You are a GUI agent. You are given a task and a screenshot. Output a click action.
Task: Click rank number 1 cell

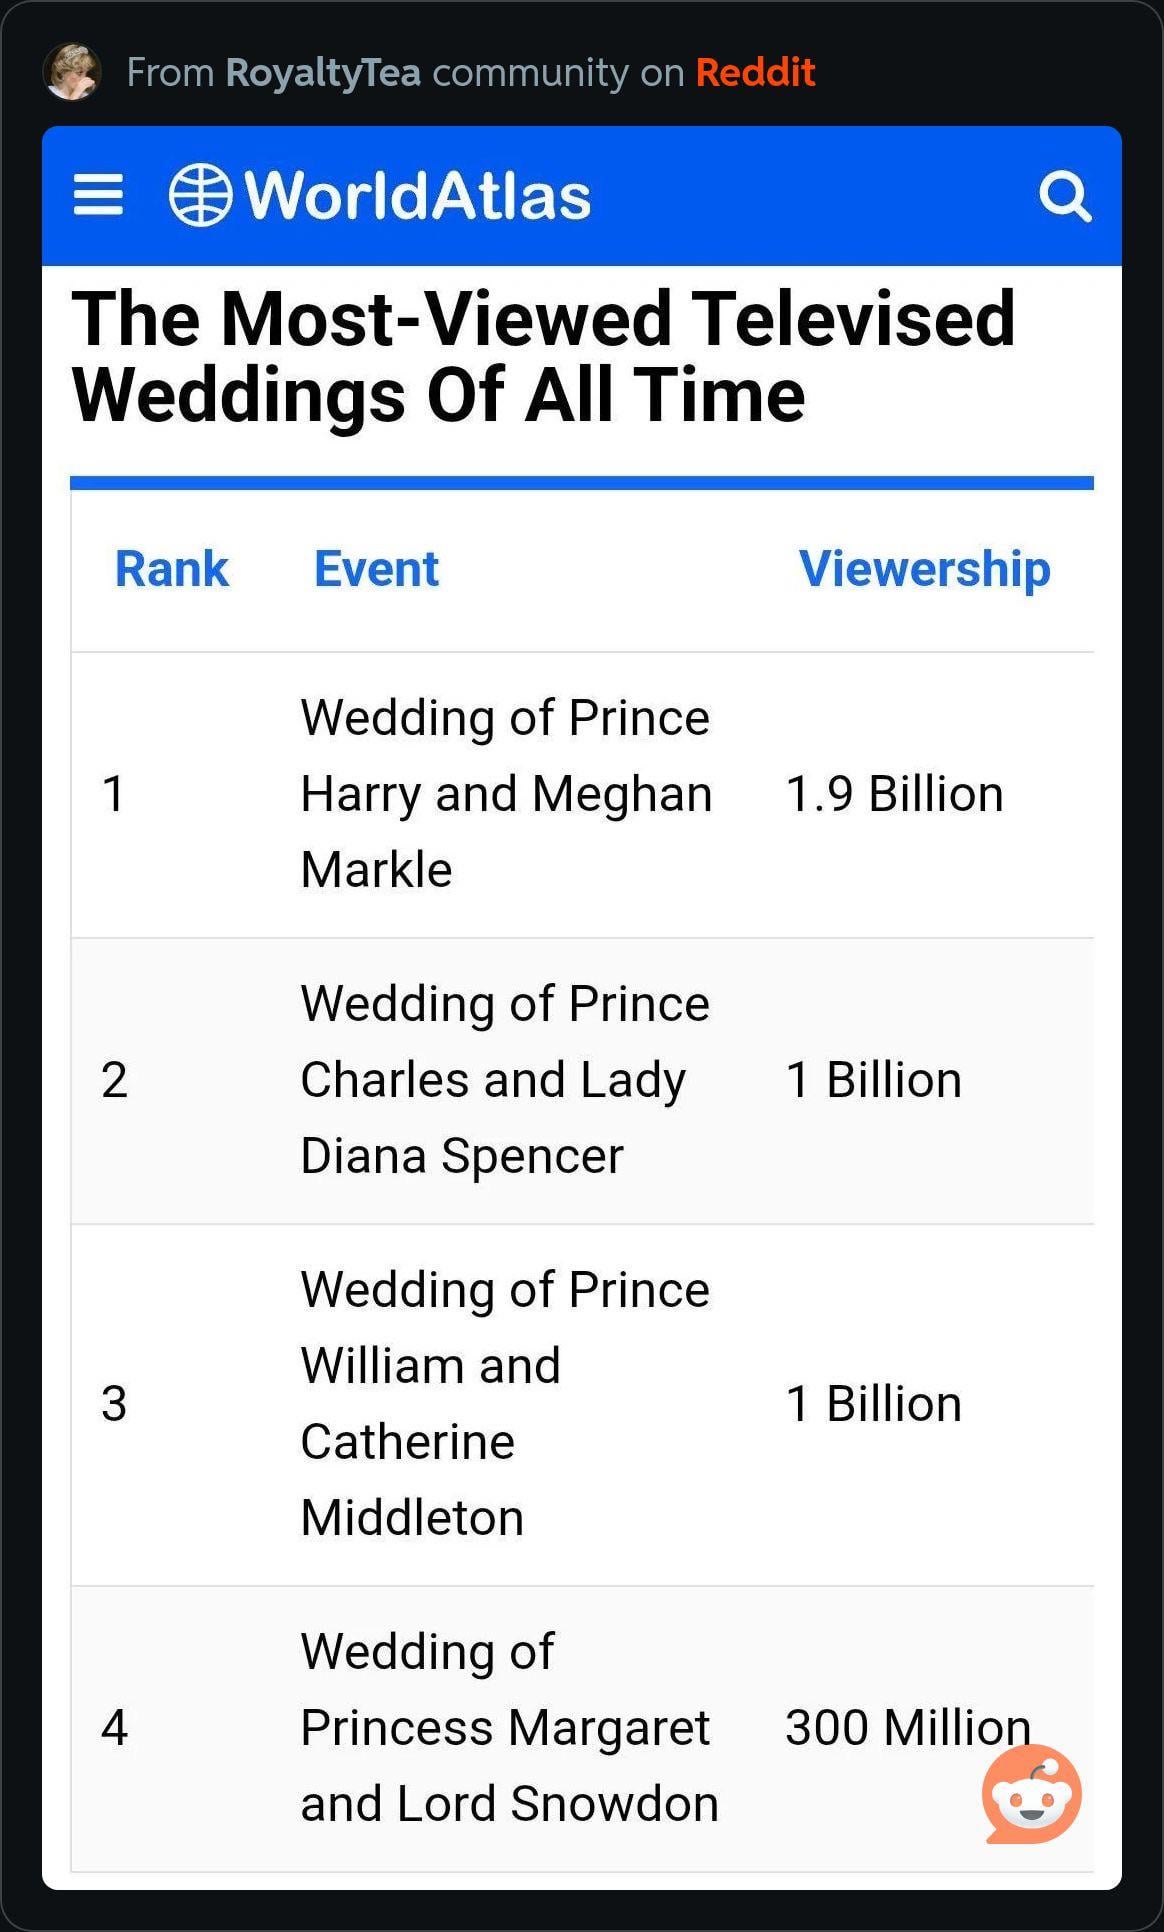(x=114, y=794)
